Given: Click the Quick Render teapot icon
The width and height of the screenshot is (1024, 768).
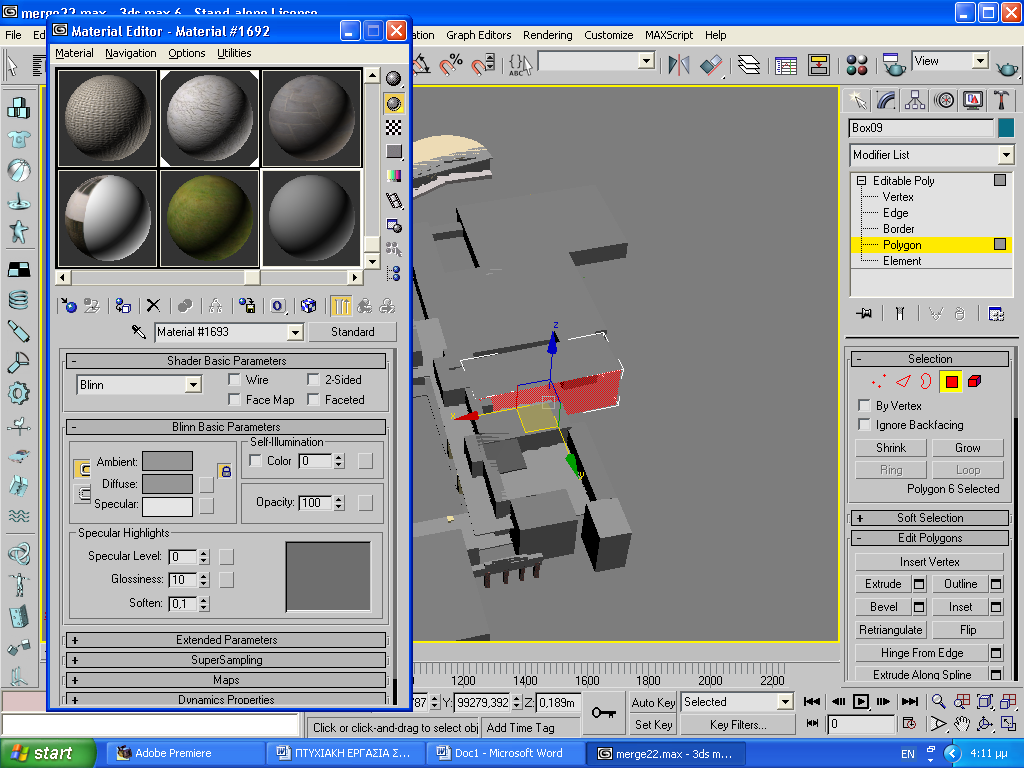Looking at the screenshot, I should click(1006, 67).
